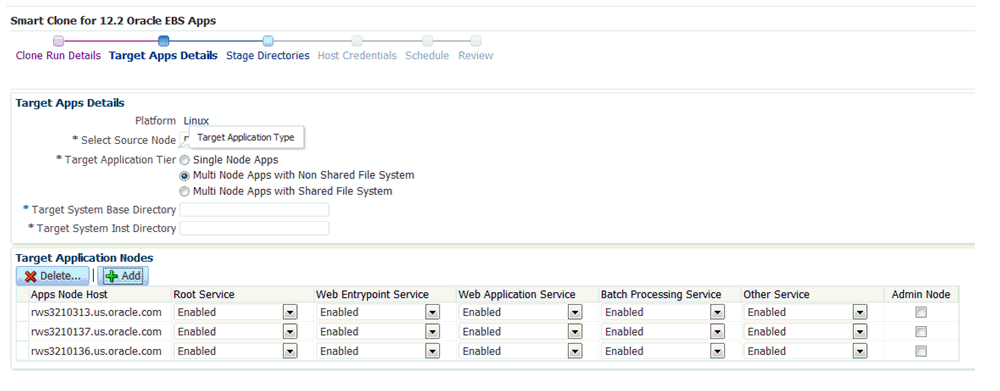
Task: Click Web Entrypoint Service column header
Action: (x=372, y=295)
